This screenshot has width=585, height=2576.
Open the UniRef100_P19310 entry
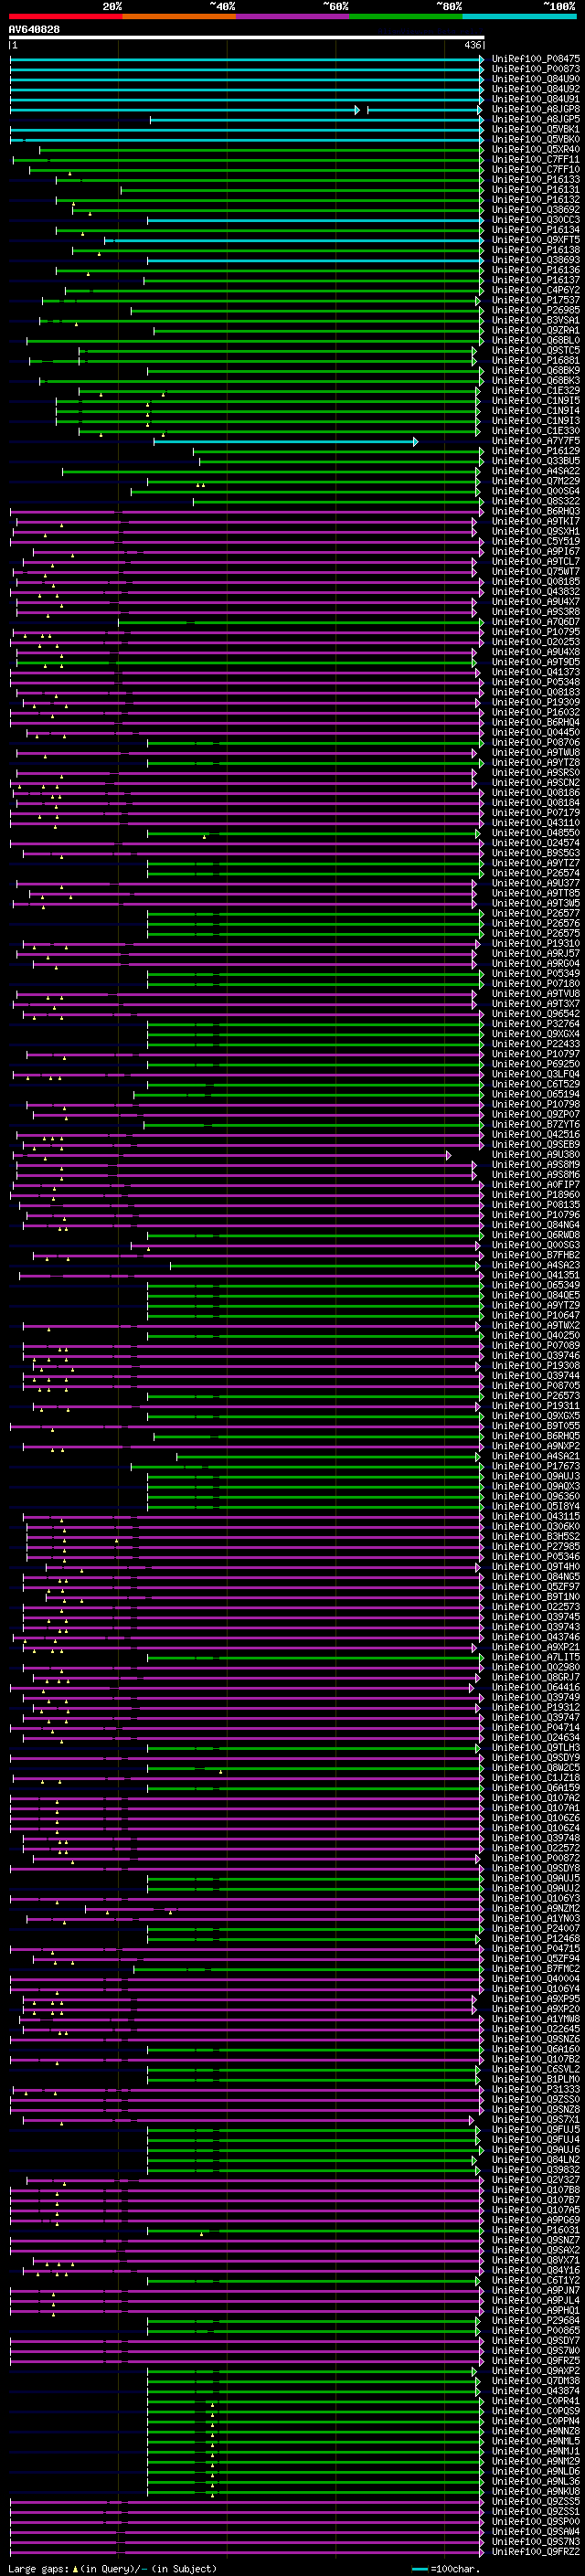[x=536, y=943]
